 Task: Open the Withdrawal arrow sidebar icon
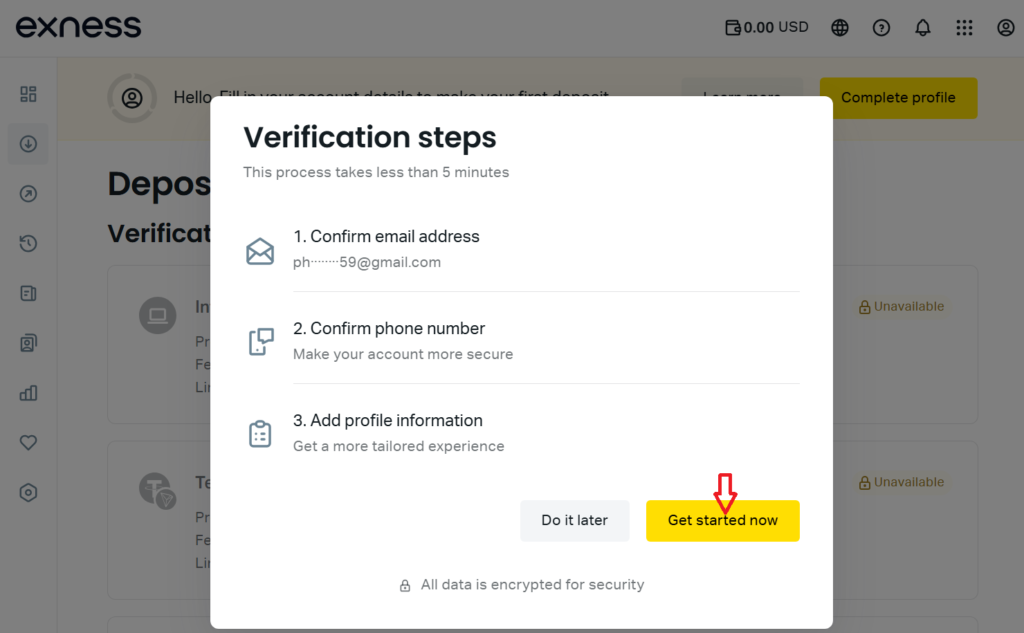(x=28, y=193)
